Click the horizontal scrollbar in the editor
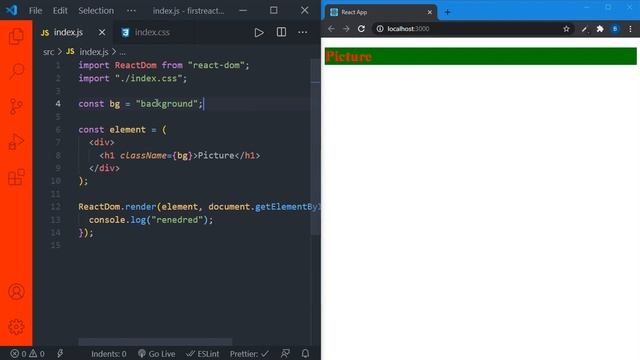 tap(155, 341)
